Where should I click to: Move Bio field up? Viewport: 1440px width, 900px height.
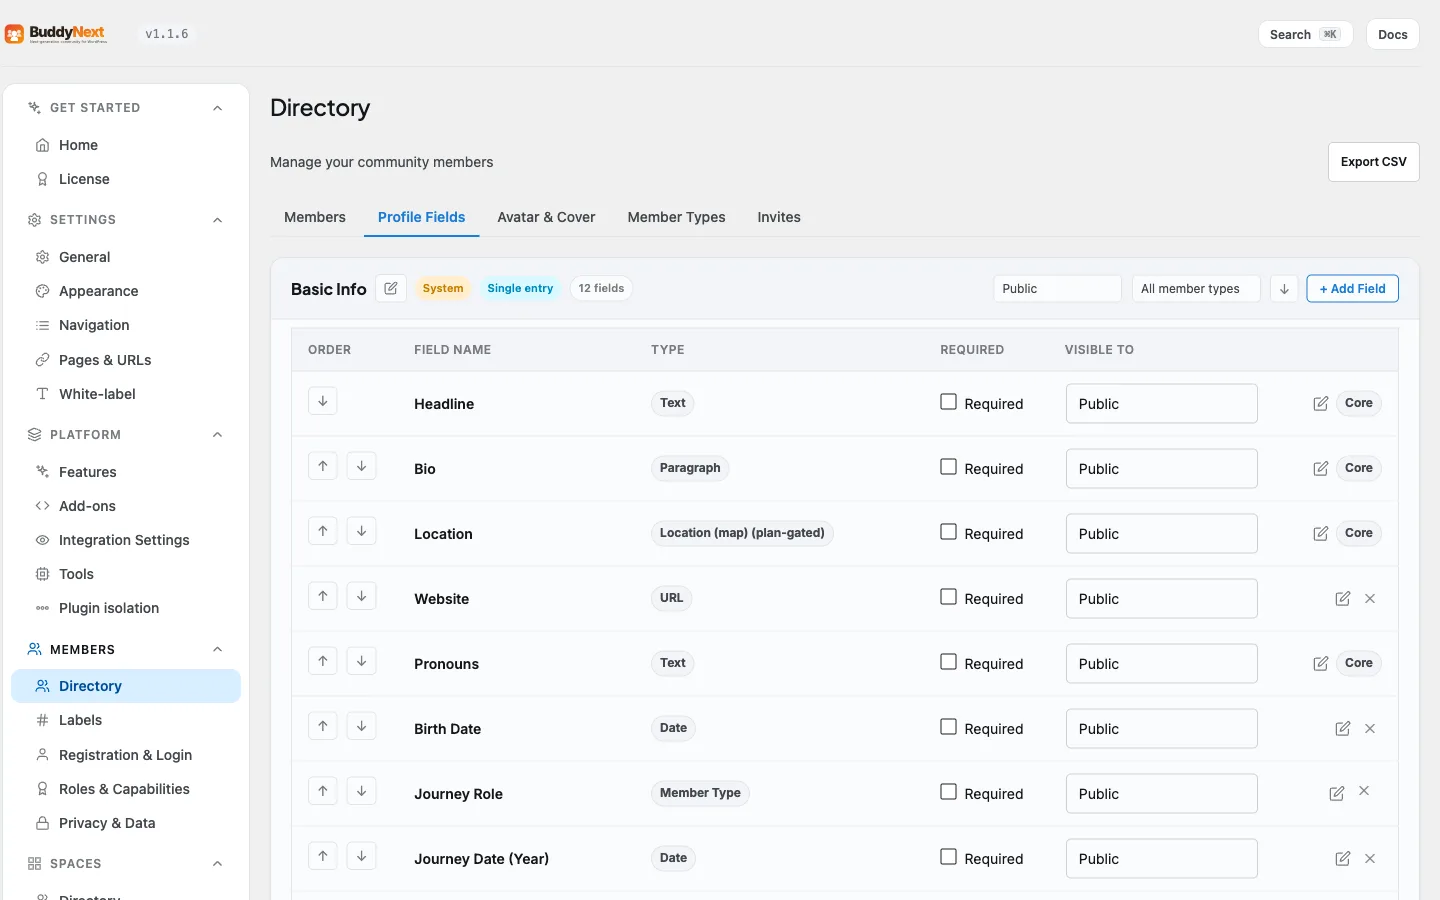point(322,466)
